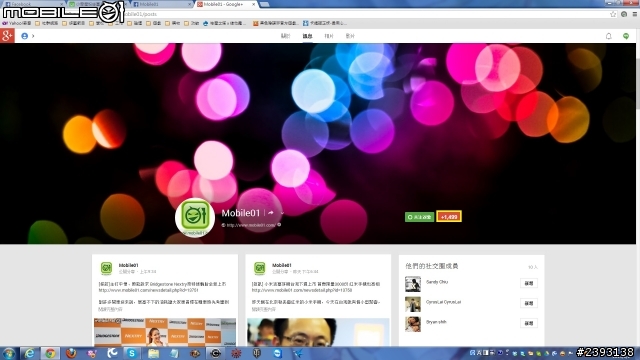640x360 pixels.
Task: Click Mobile01 avatar on first post
Action: (x=106, y=268)
